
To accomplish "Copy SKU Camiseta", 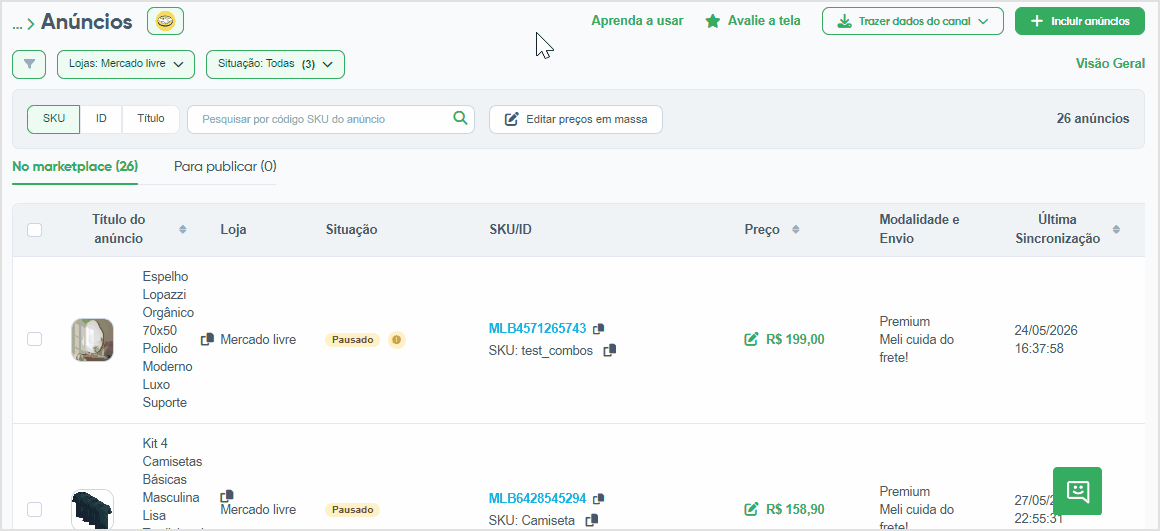I will pos(591,521).
